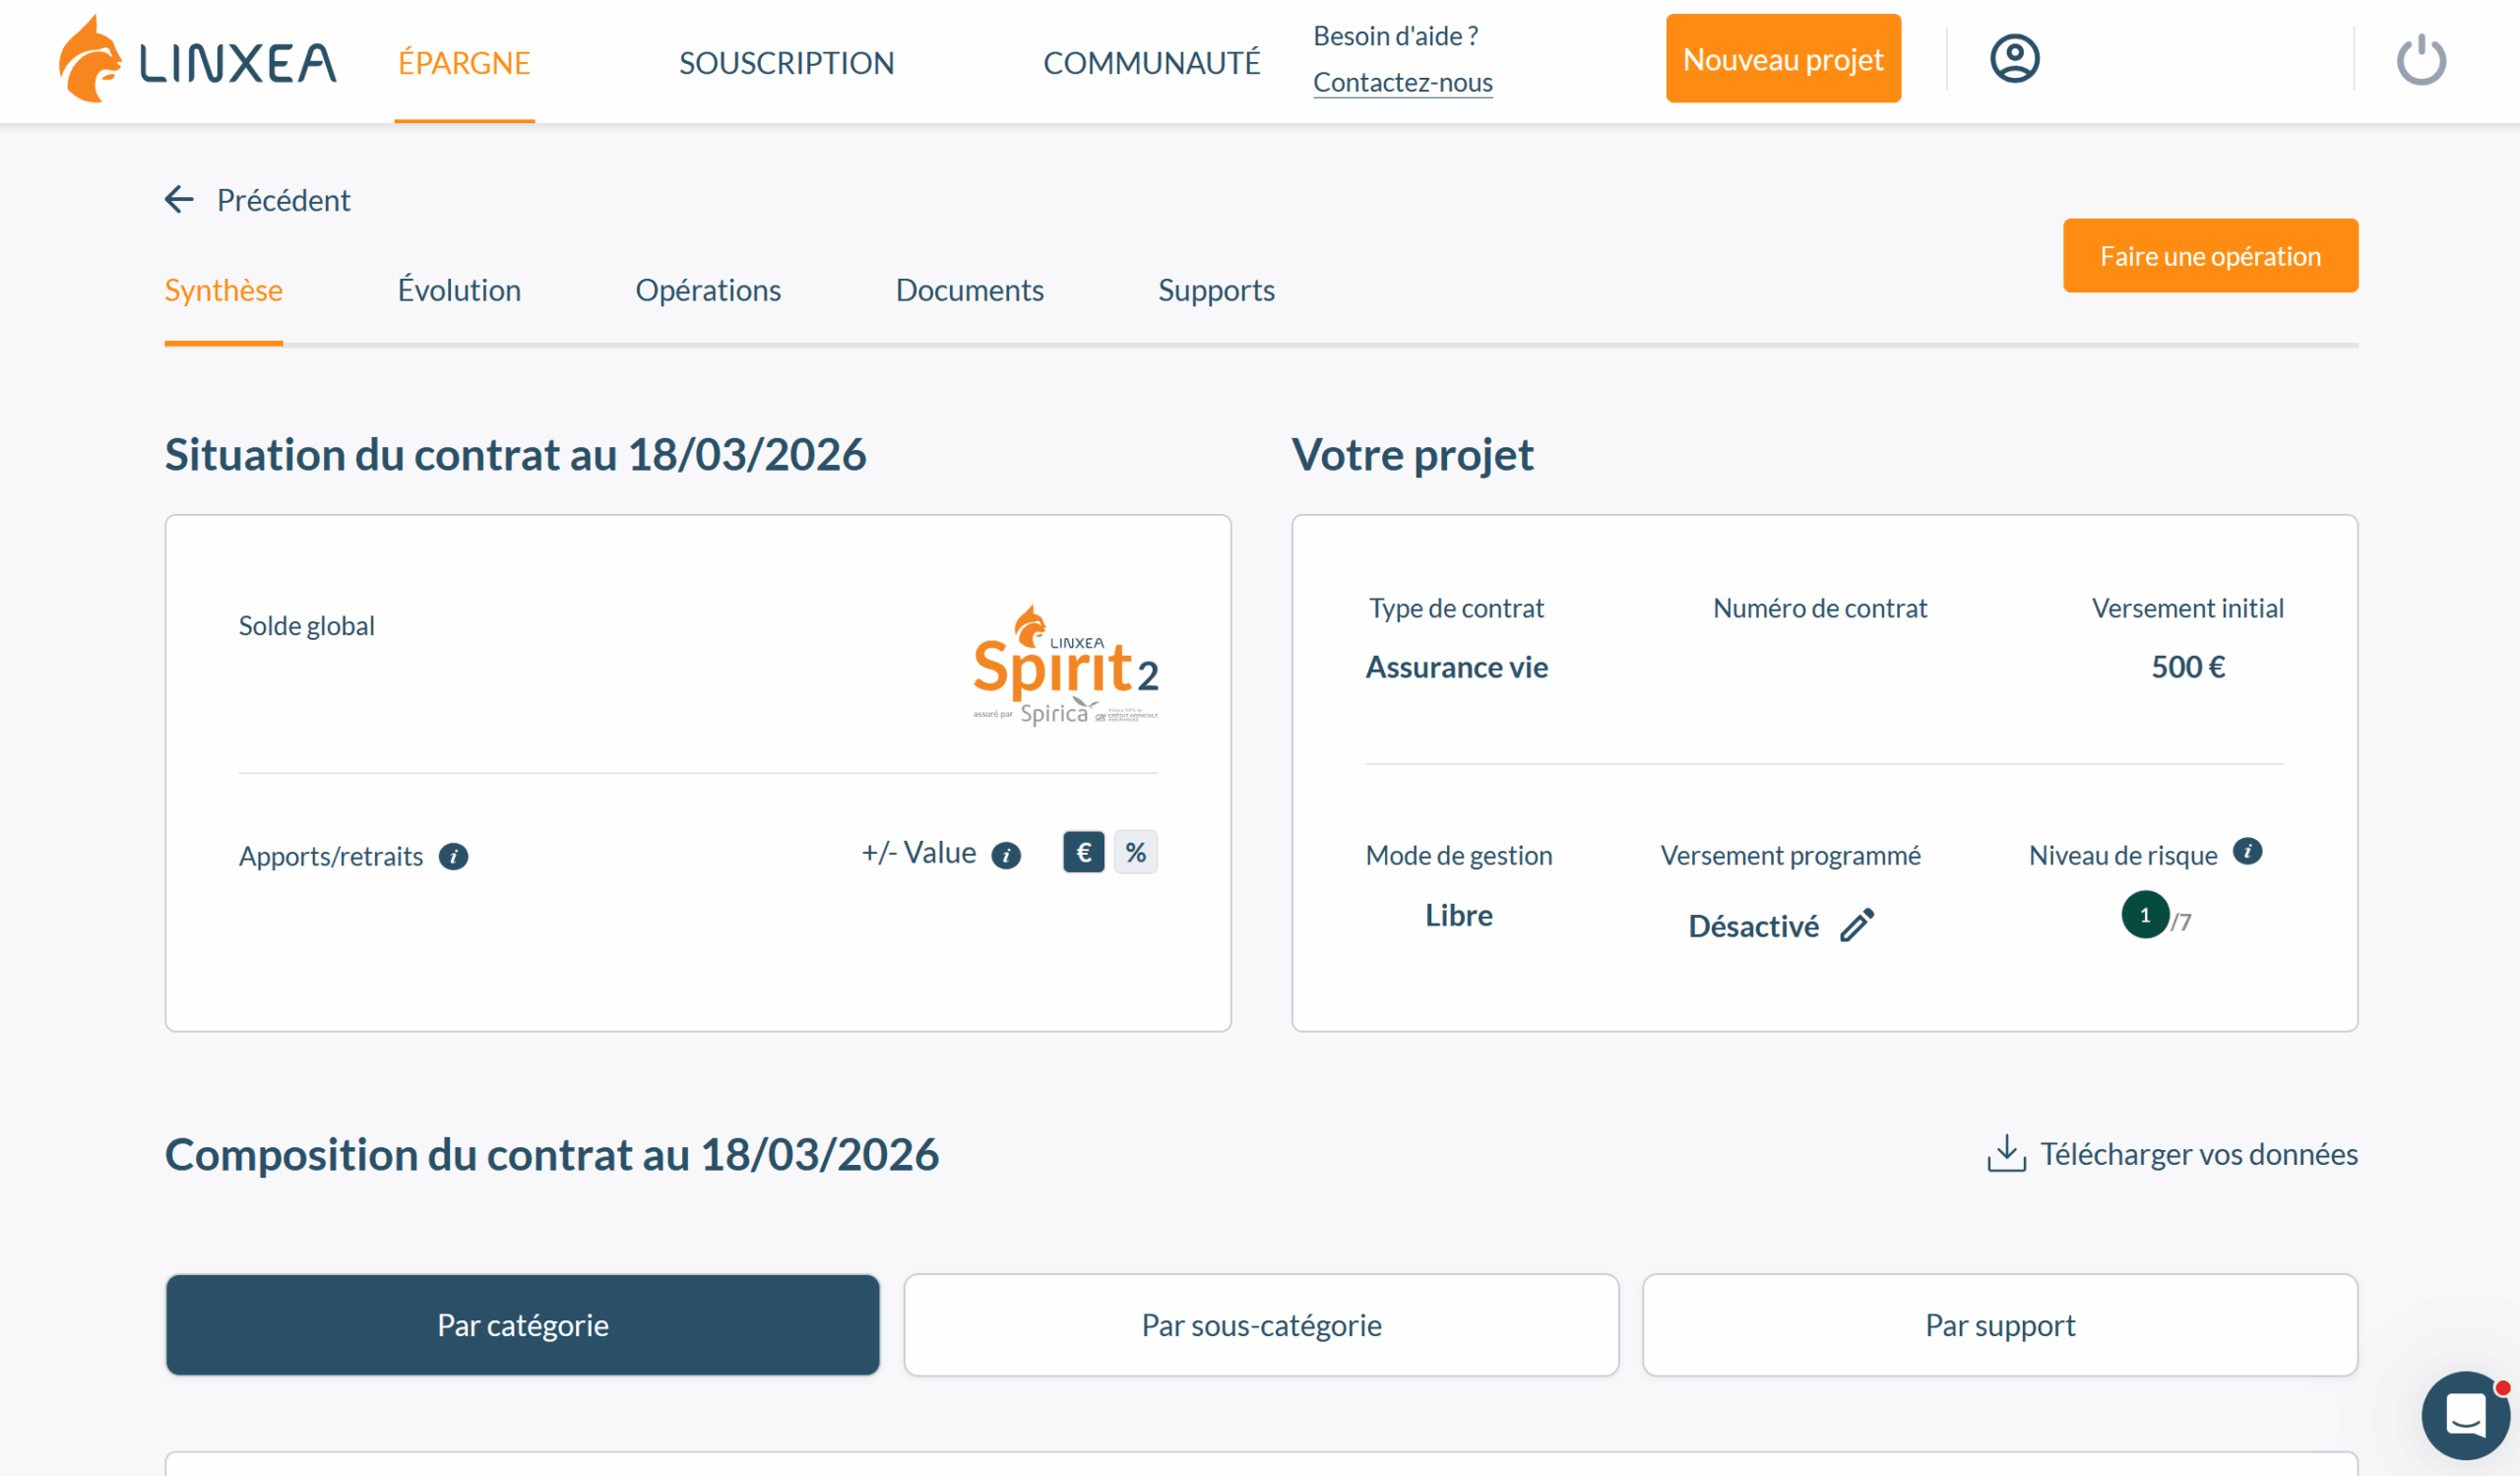
Task: Go to the SOUSCRIPTION section
Action: (787, 62)
